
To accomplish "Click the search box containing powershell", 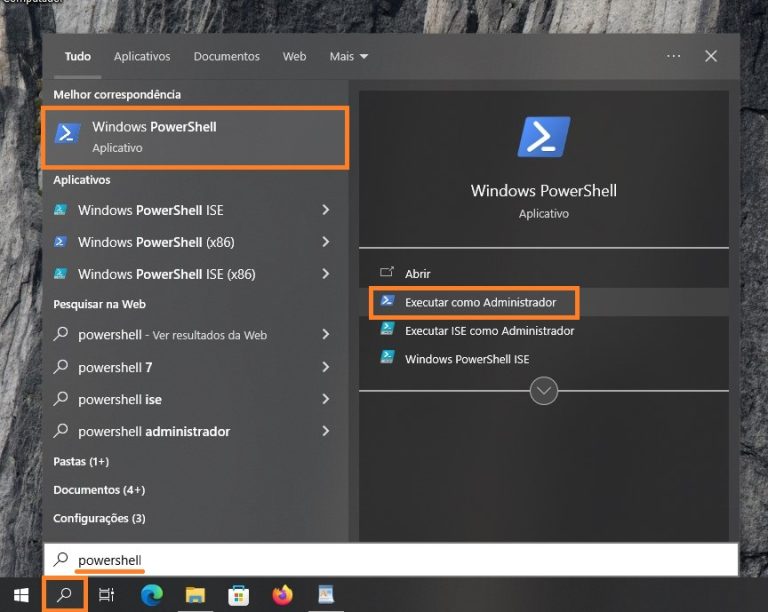I will [390, 560].
